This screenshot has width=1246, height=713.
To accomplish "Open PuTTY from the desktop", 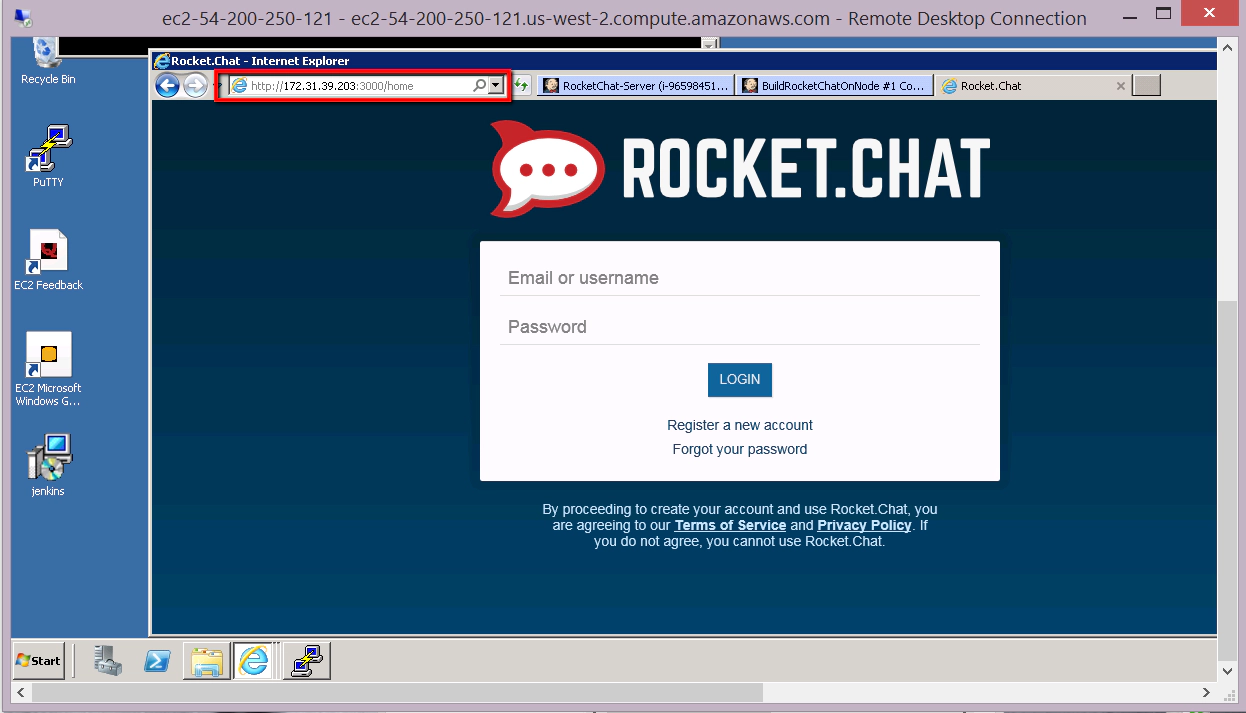I will [x=46, y=148].
